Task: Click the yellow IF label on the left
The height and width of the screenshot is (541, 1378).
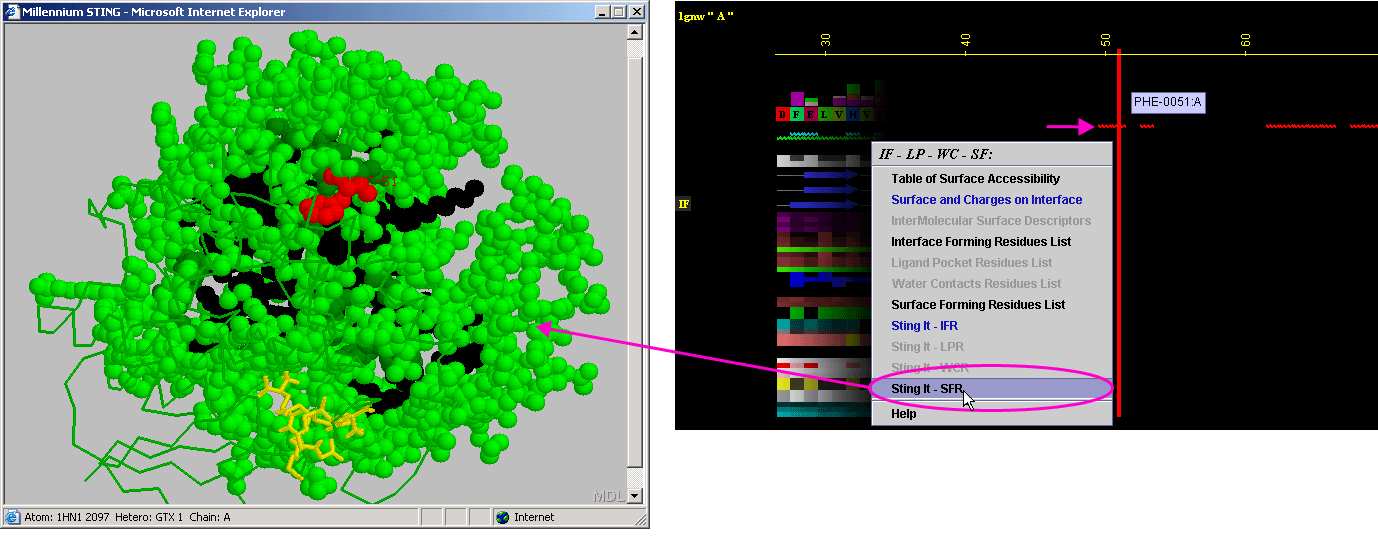Action: (x=684, y=204)
